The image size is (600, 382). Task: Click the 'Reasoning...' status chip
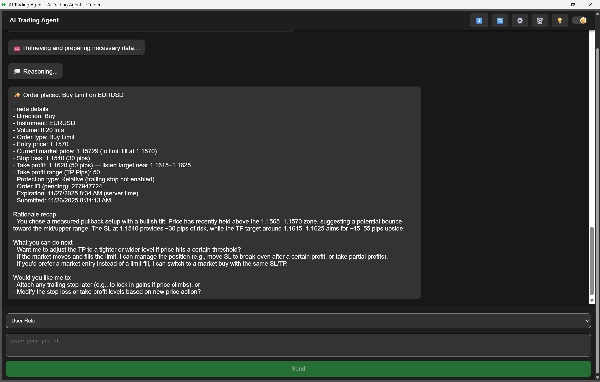[x=36, y=72]
